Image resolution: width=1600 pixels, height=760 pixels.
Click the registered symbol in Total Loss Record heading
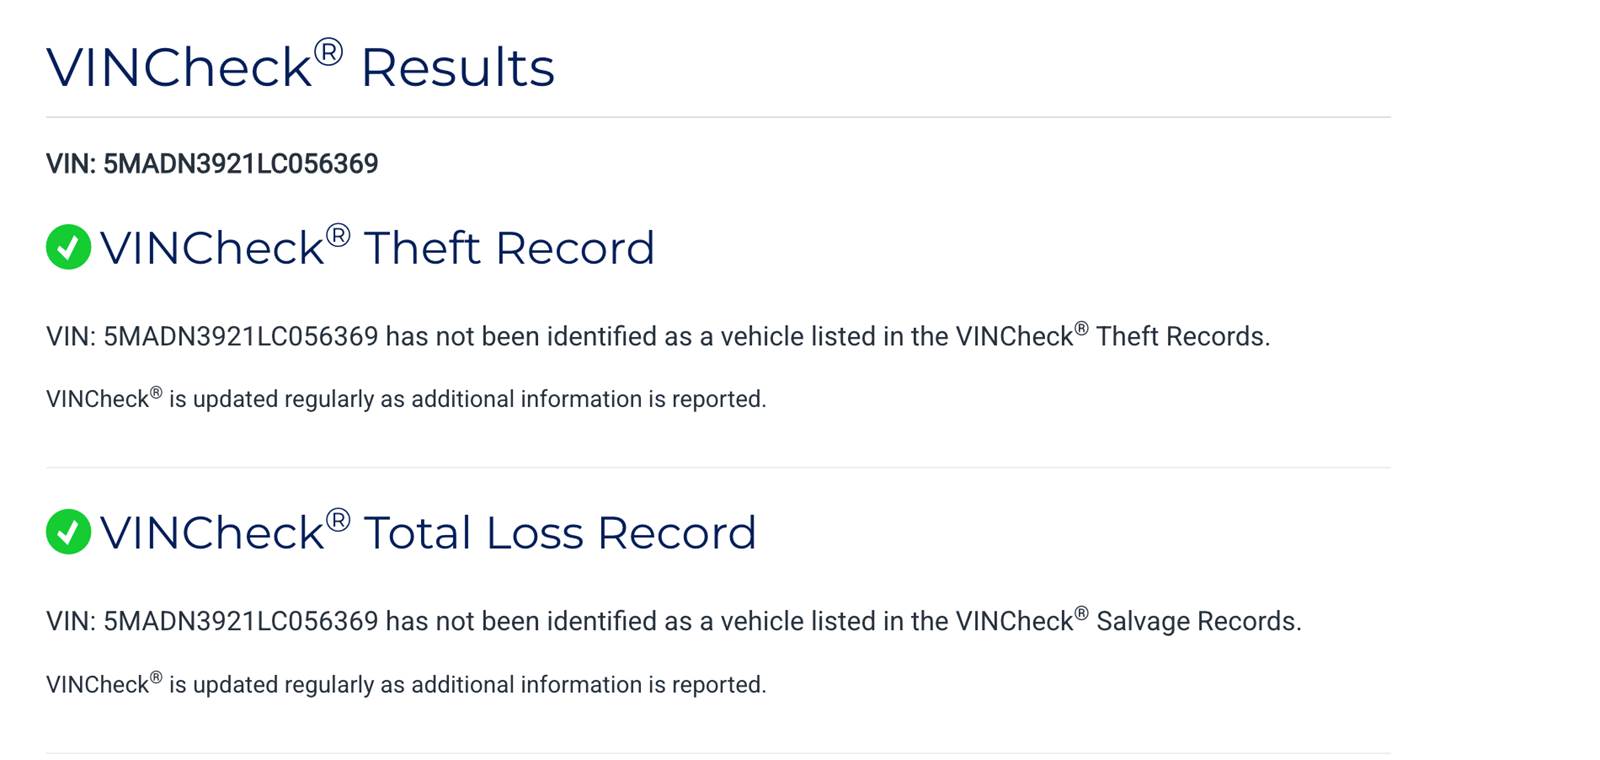click(338, 520)
